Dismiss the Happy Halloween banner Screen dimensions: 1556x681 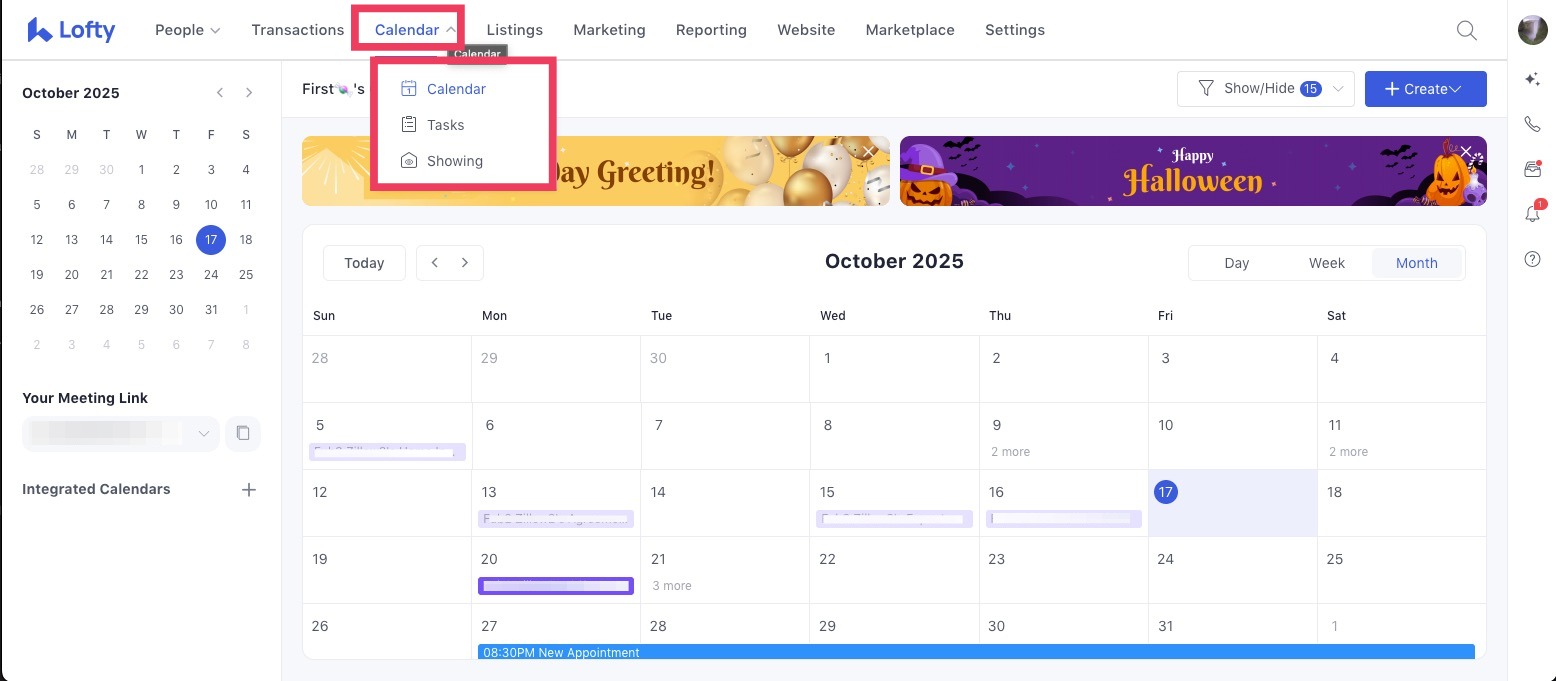tap(1466, 151)
